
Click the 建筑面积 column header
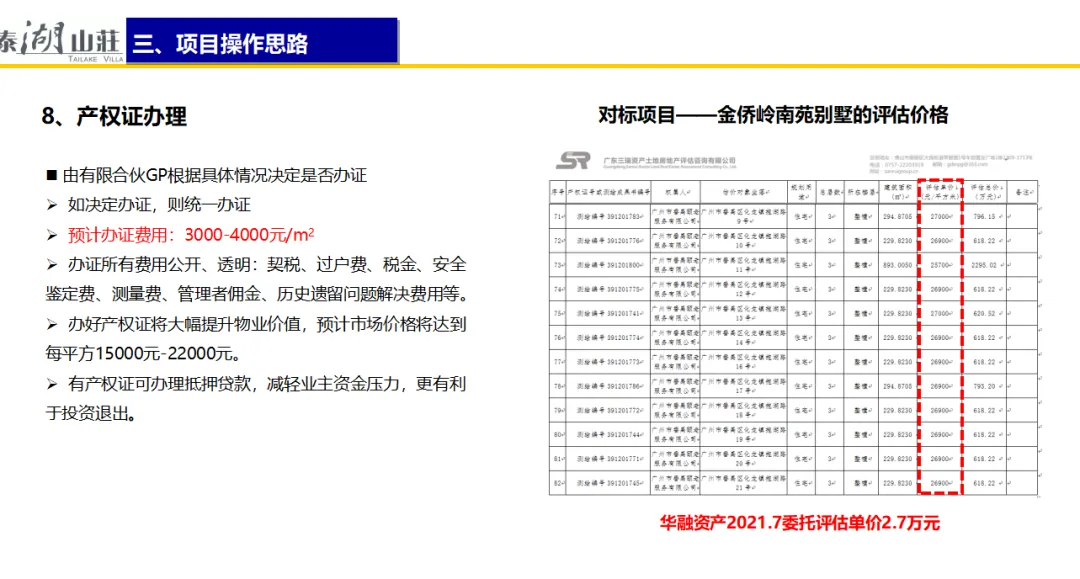click(898, 191)
